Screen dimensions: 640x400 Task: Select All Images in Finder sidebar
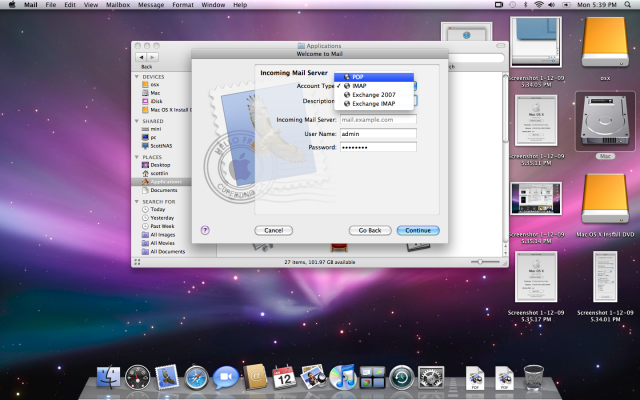click(x=161, y=235)
